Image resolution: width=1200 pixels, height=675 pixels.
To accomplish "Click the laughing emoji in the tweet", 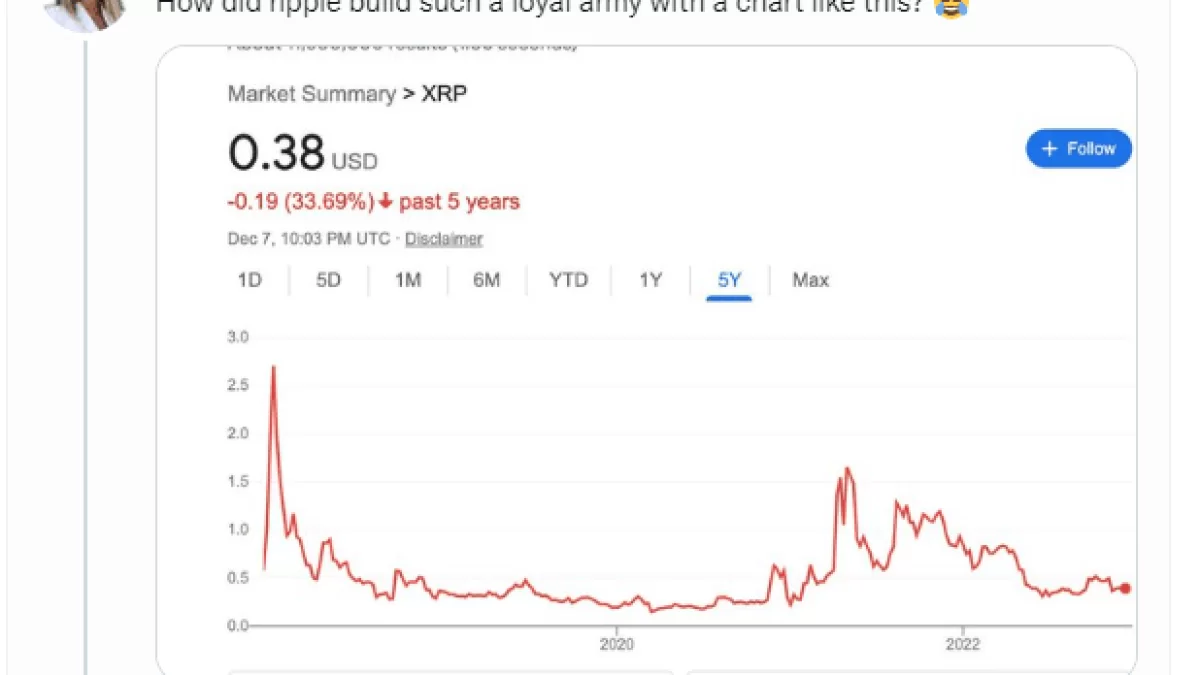I will (950, 9).
